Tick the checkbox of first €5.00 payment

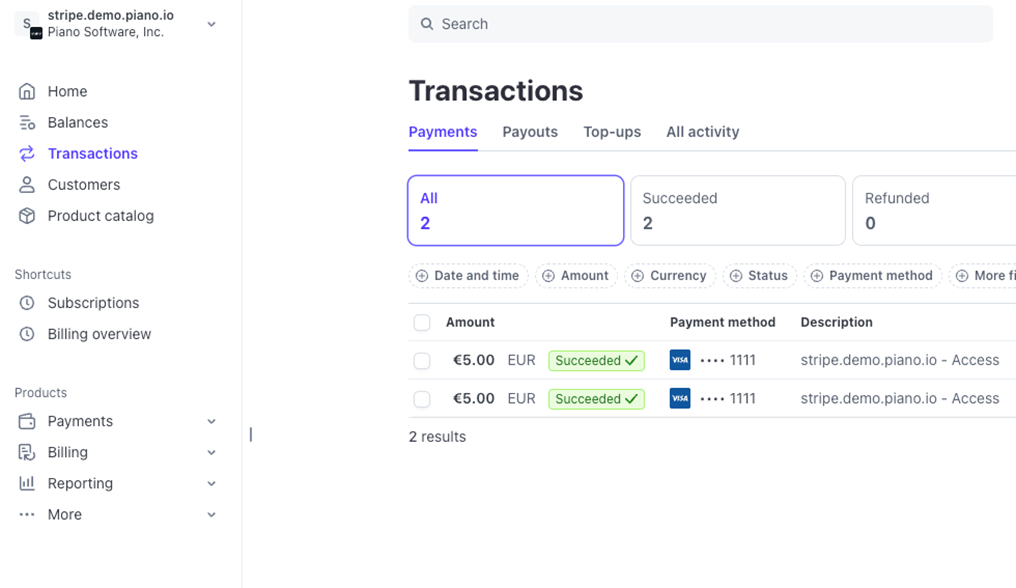(422, 360)
